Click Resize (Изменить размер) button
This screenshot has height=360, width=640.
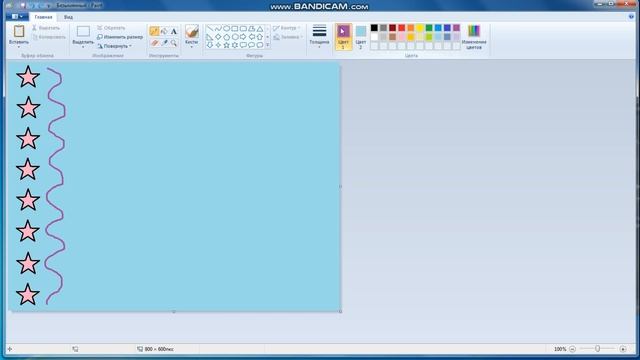click(x=120, y=37)
